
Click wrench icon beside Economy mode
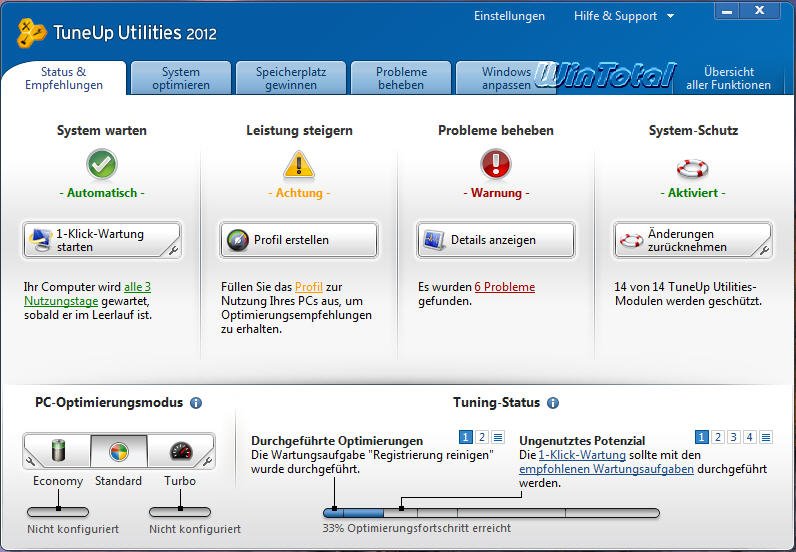pyautogui.click(x=30, y=461)
